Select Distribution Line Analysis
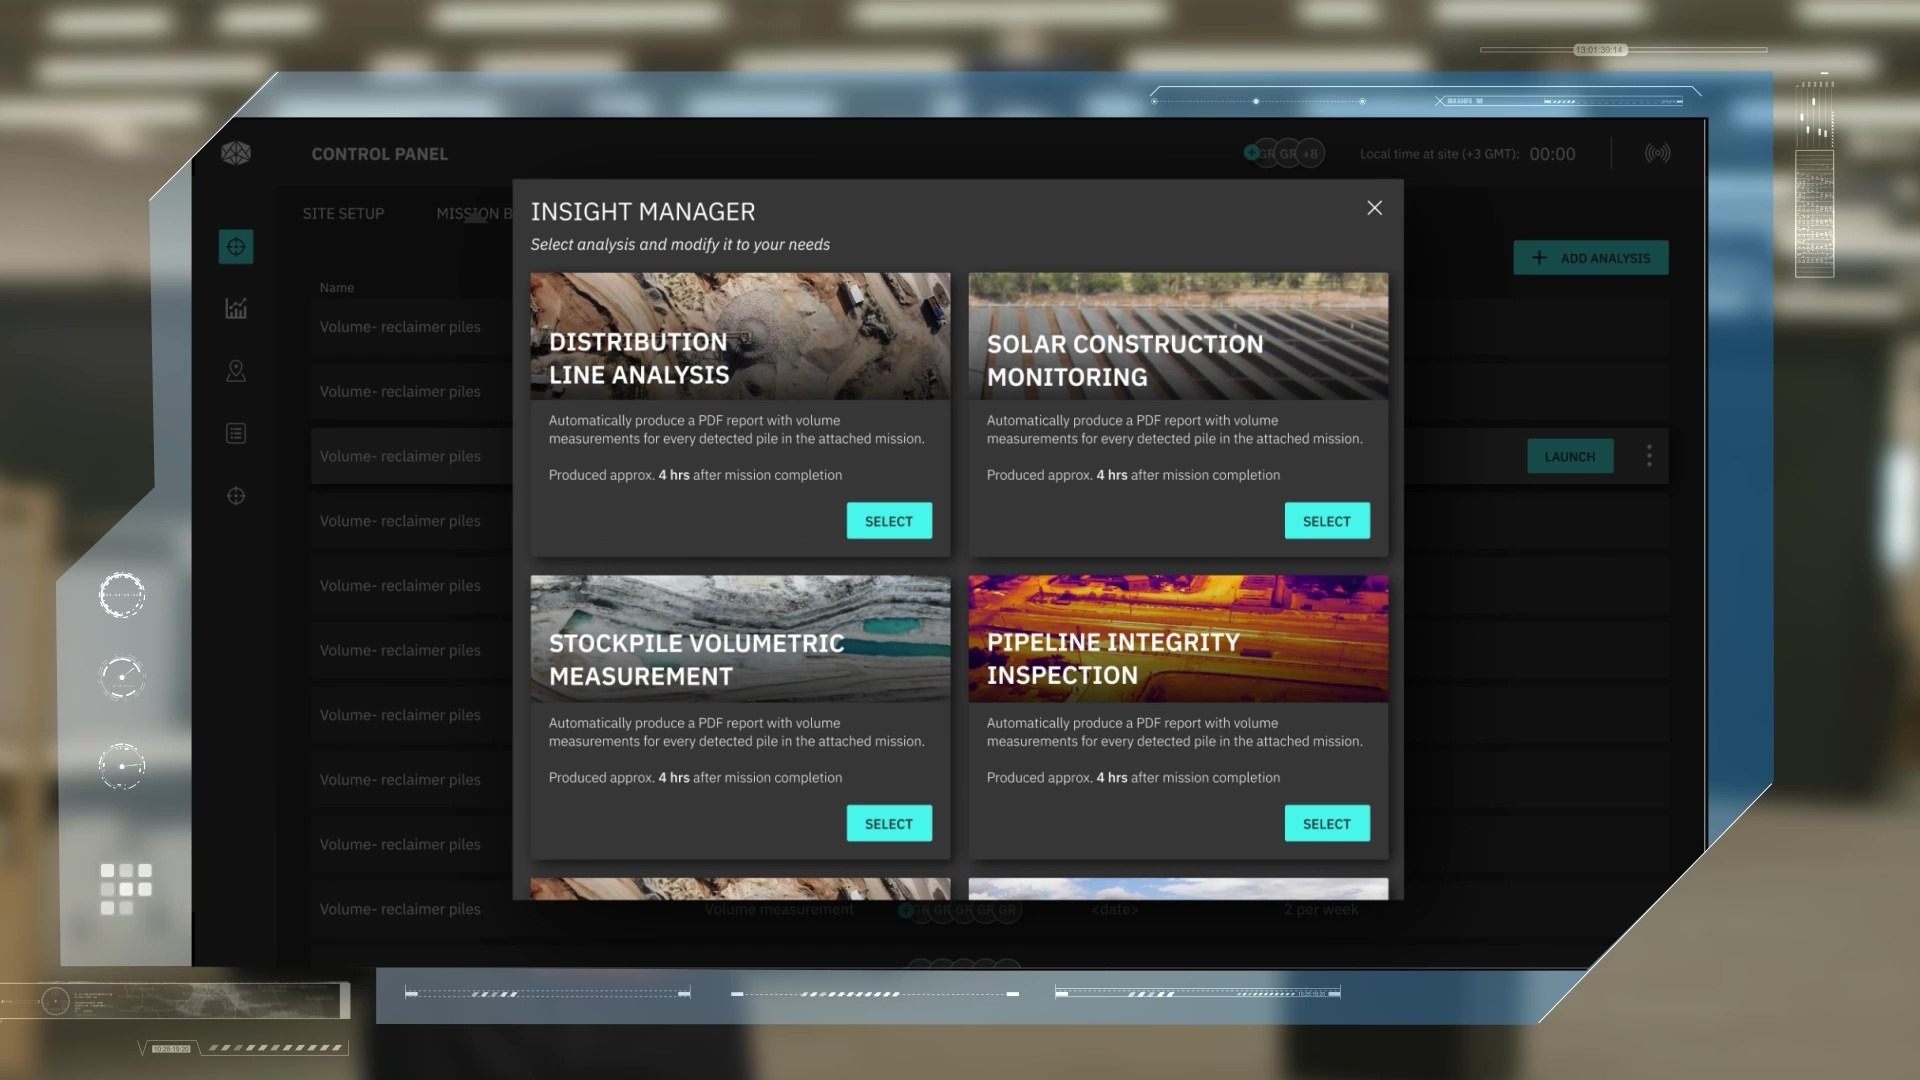The height and width of the screenshot is (1080, 1920). 888,521
